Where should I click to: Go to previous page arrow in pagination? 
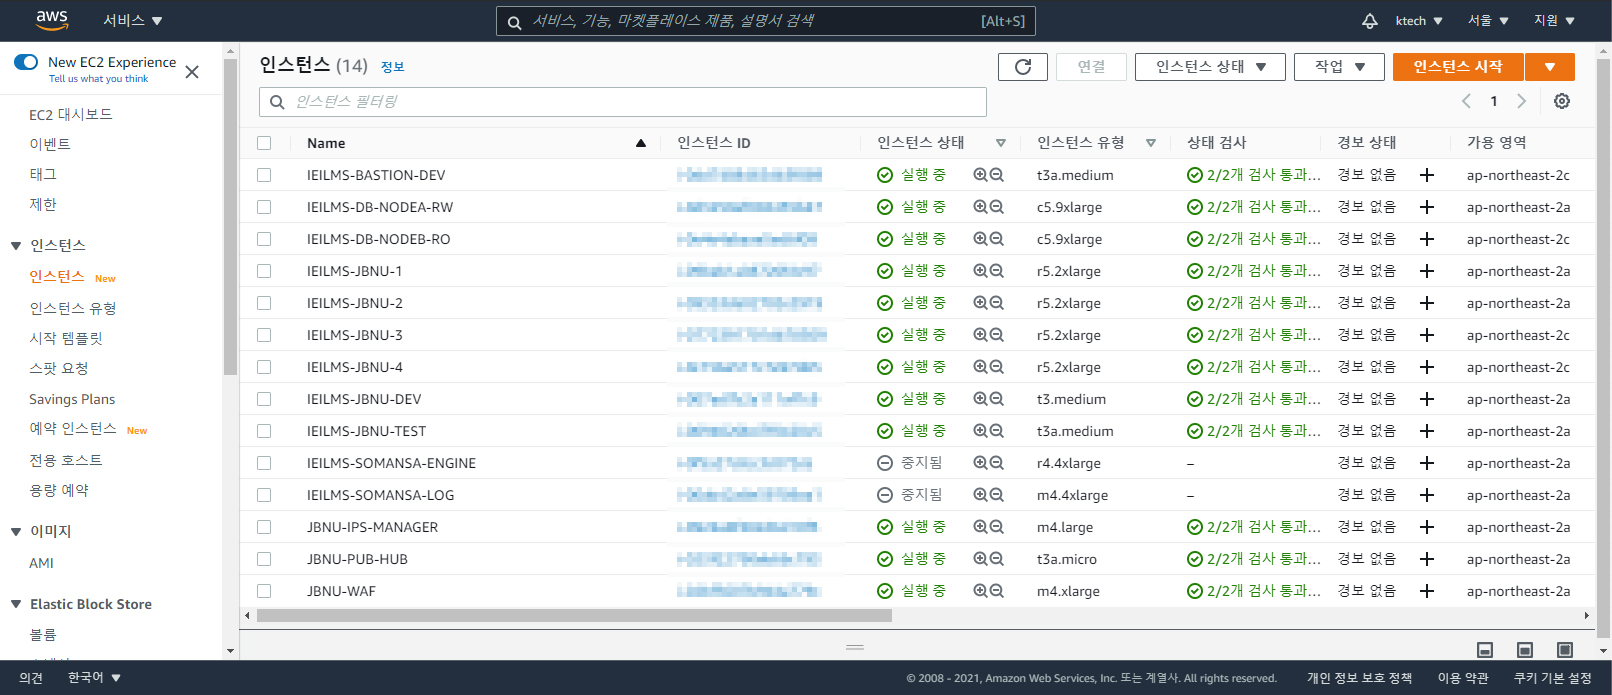click(x=1466, y=101)
